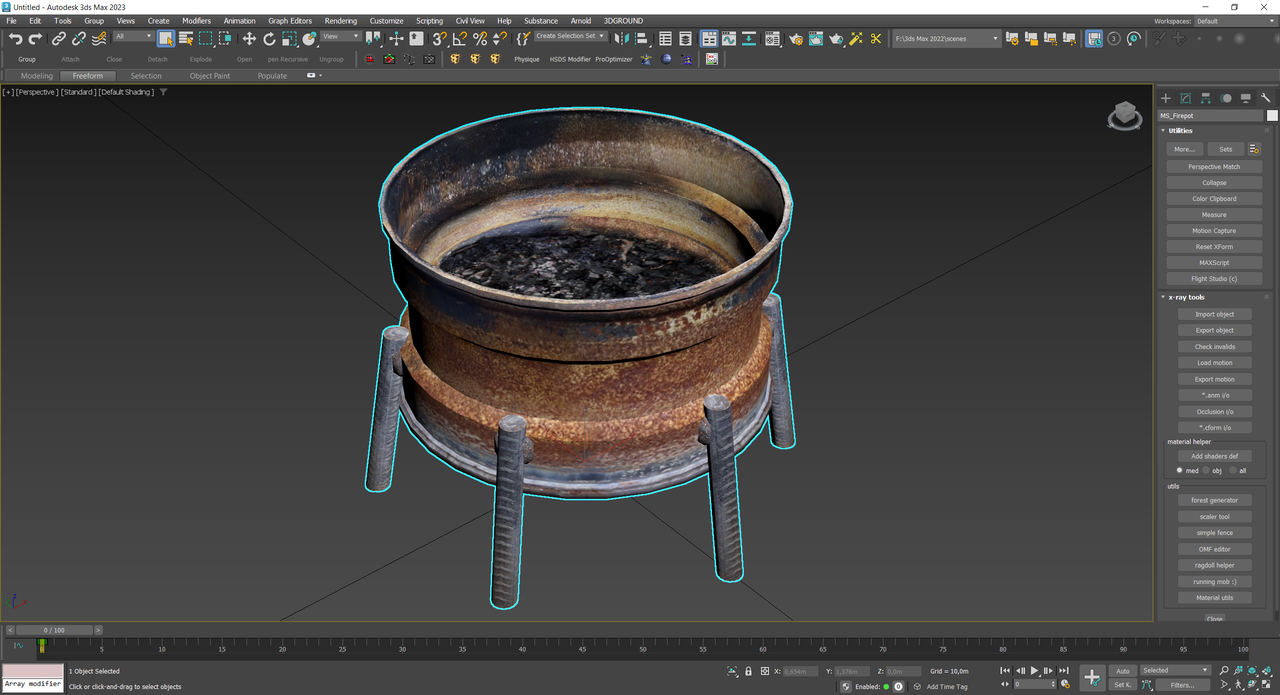The image size is (1280, 695).
Task: Click the Rotate tool icon
Action: coord(269,39)
